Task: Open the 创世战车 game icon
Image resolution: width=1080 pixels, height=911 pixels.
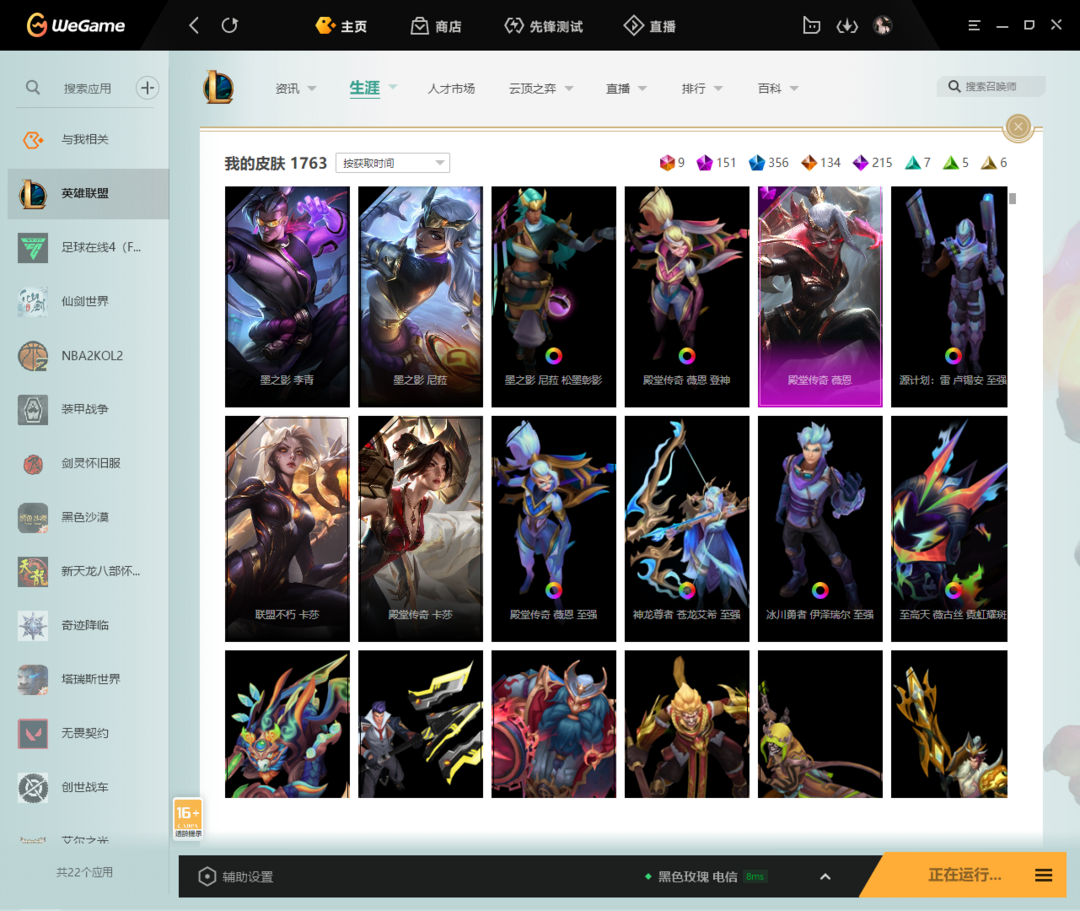Action: click(32, 787)
